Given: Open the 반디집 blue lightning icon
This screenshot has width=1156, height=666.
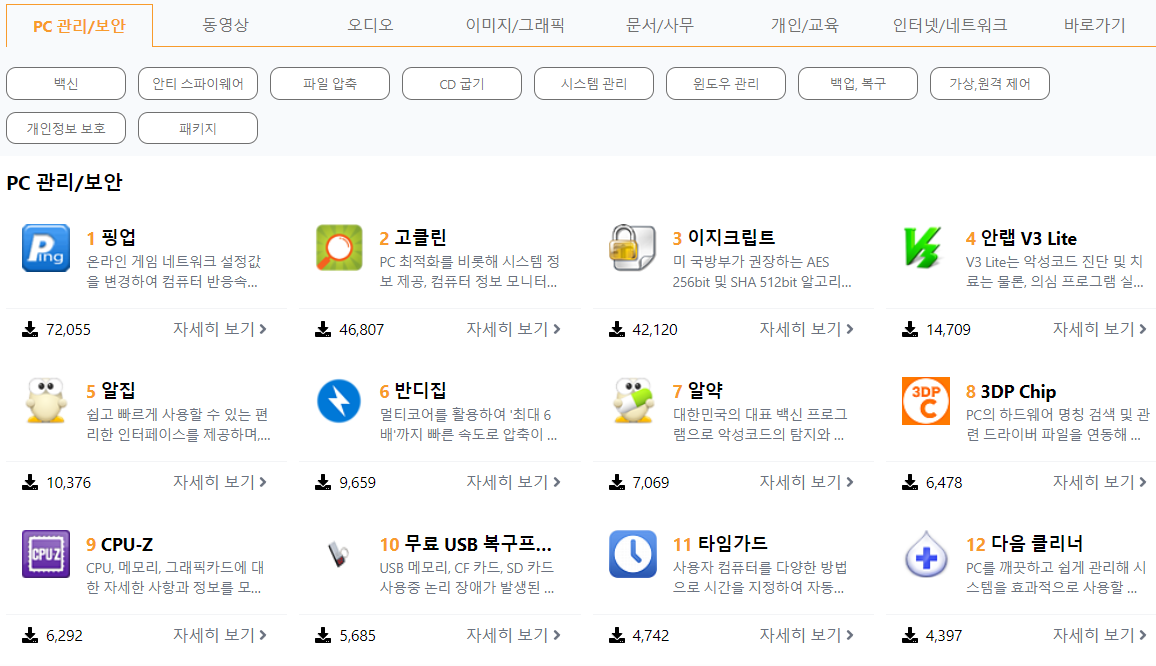Looking at the screenshot, I should click(x=339, y=401).
